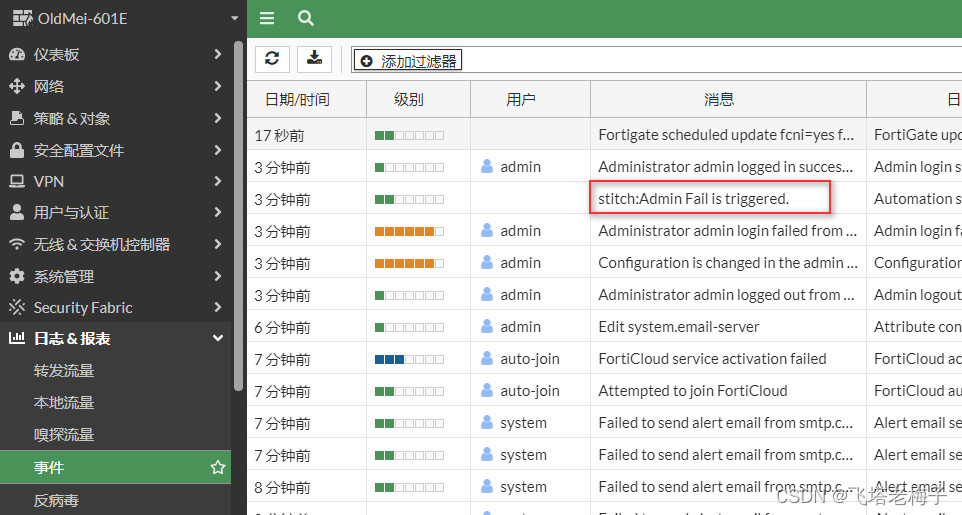Click user icon in Edit system.email-server row
962x515 pixels.
coord(487,327)
